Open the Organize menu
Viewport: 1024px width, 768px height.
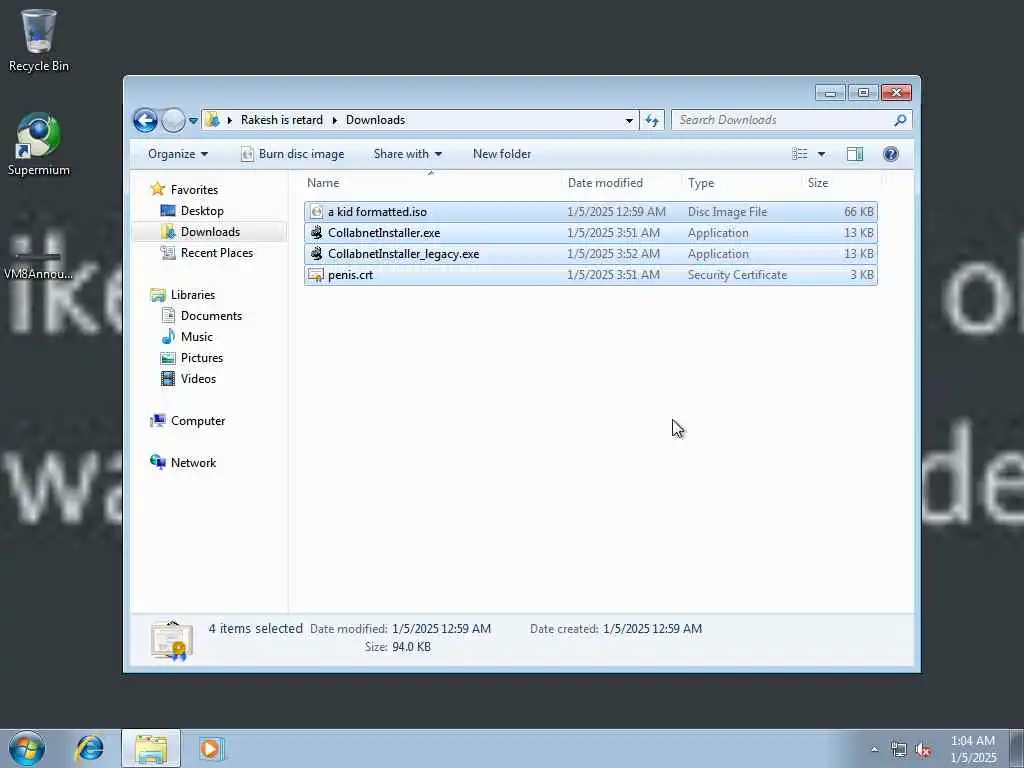click(178, 154)
